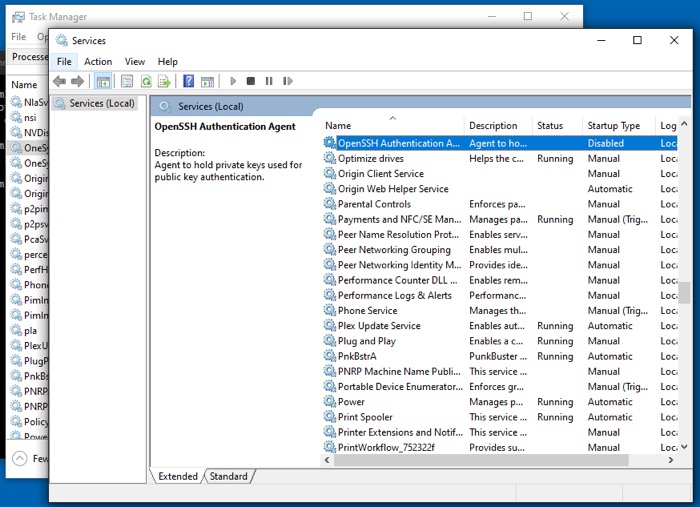Click the Refresh toolbar icon

click(x=147, y=81)
